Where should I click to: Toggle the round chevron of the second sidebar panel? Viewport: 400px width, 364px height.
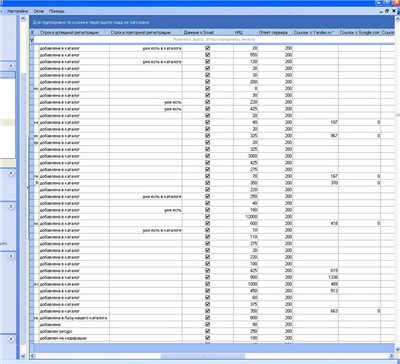[11, 173]
